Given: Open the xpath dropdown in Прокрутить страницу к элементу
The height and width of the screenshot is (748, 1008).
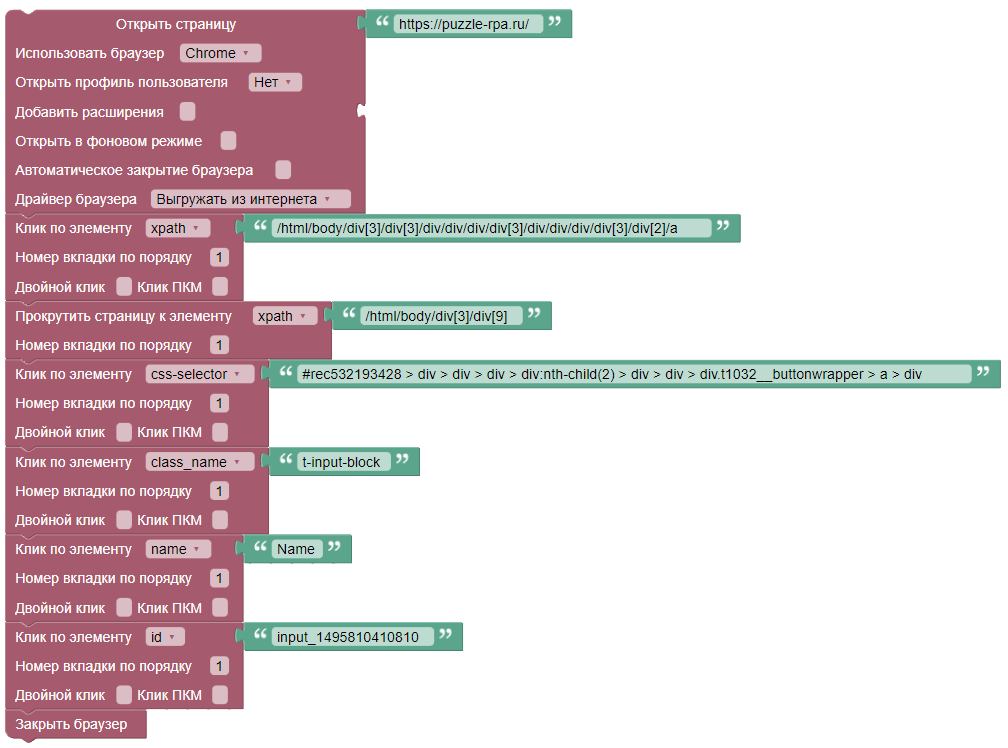Looking at the screenshot, I should pos(285,316).
